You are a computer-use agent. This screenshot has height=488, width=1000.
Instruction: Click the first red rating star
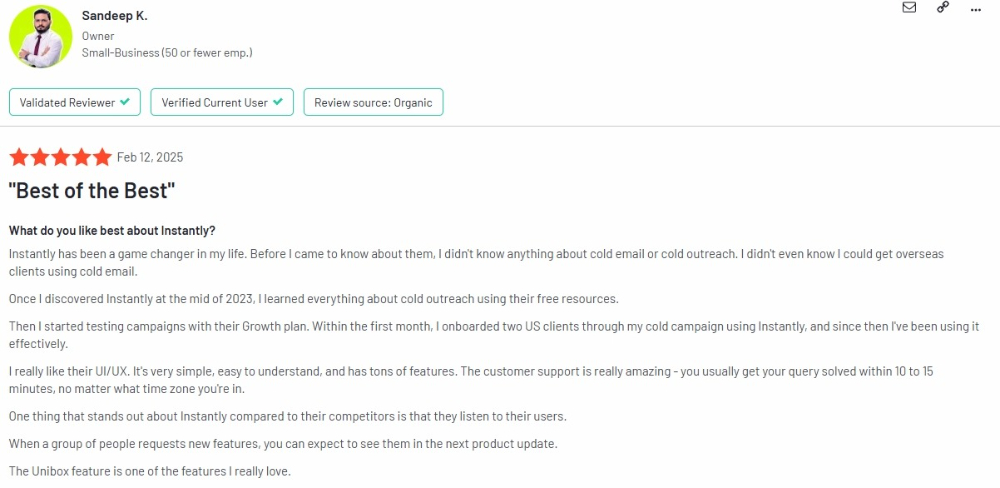(19, 157)
